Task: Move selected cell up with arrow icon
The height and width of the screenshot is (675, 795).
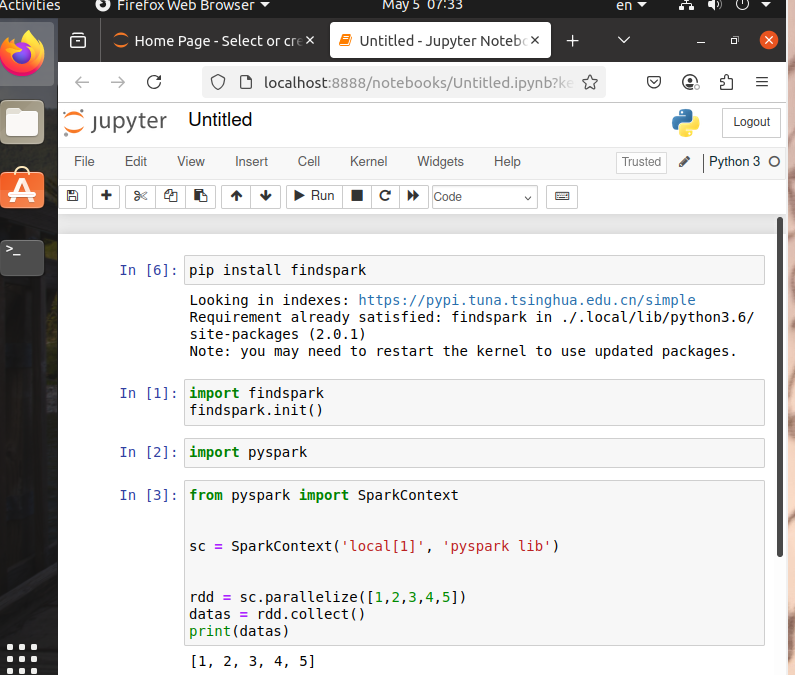Action: (236, 197)
